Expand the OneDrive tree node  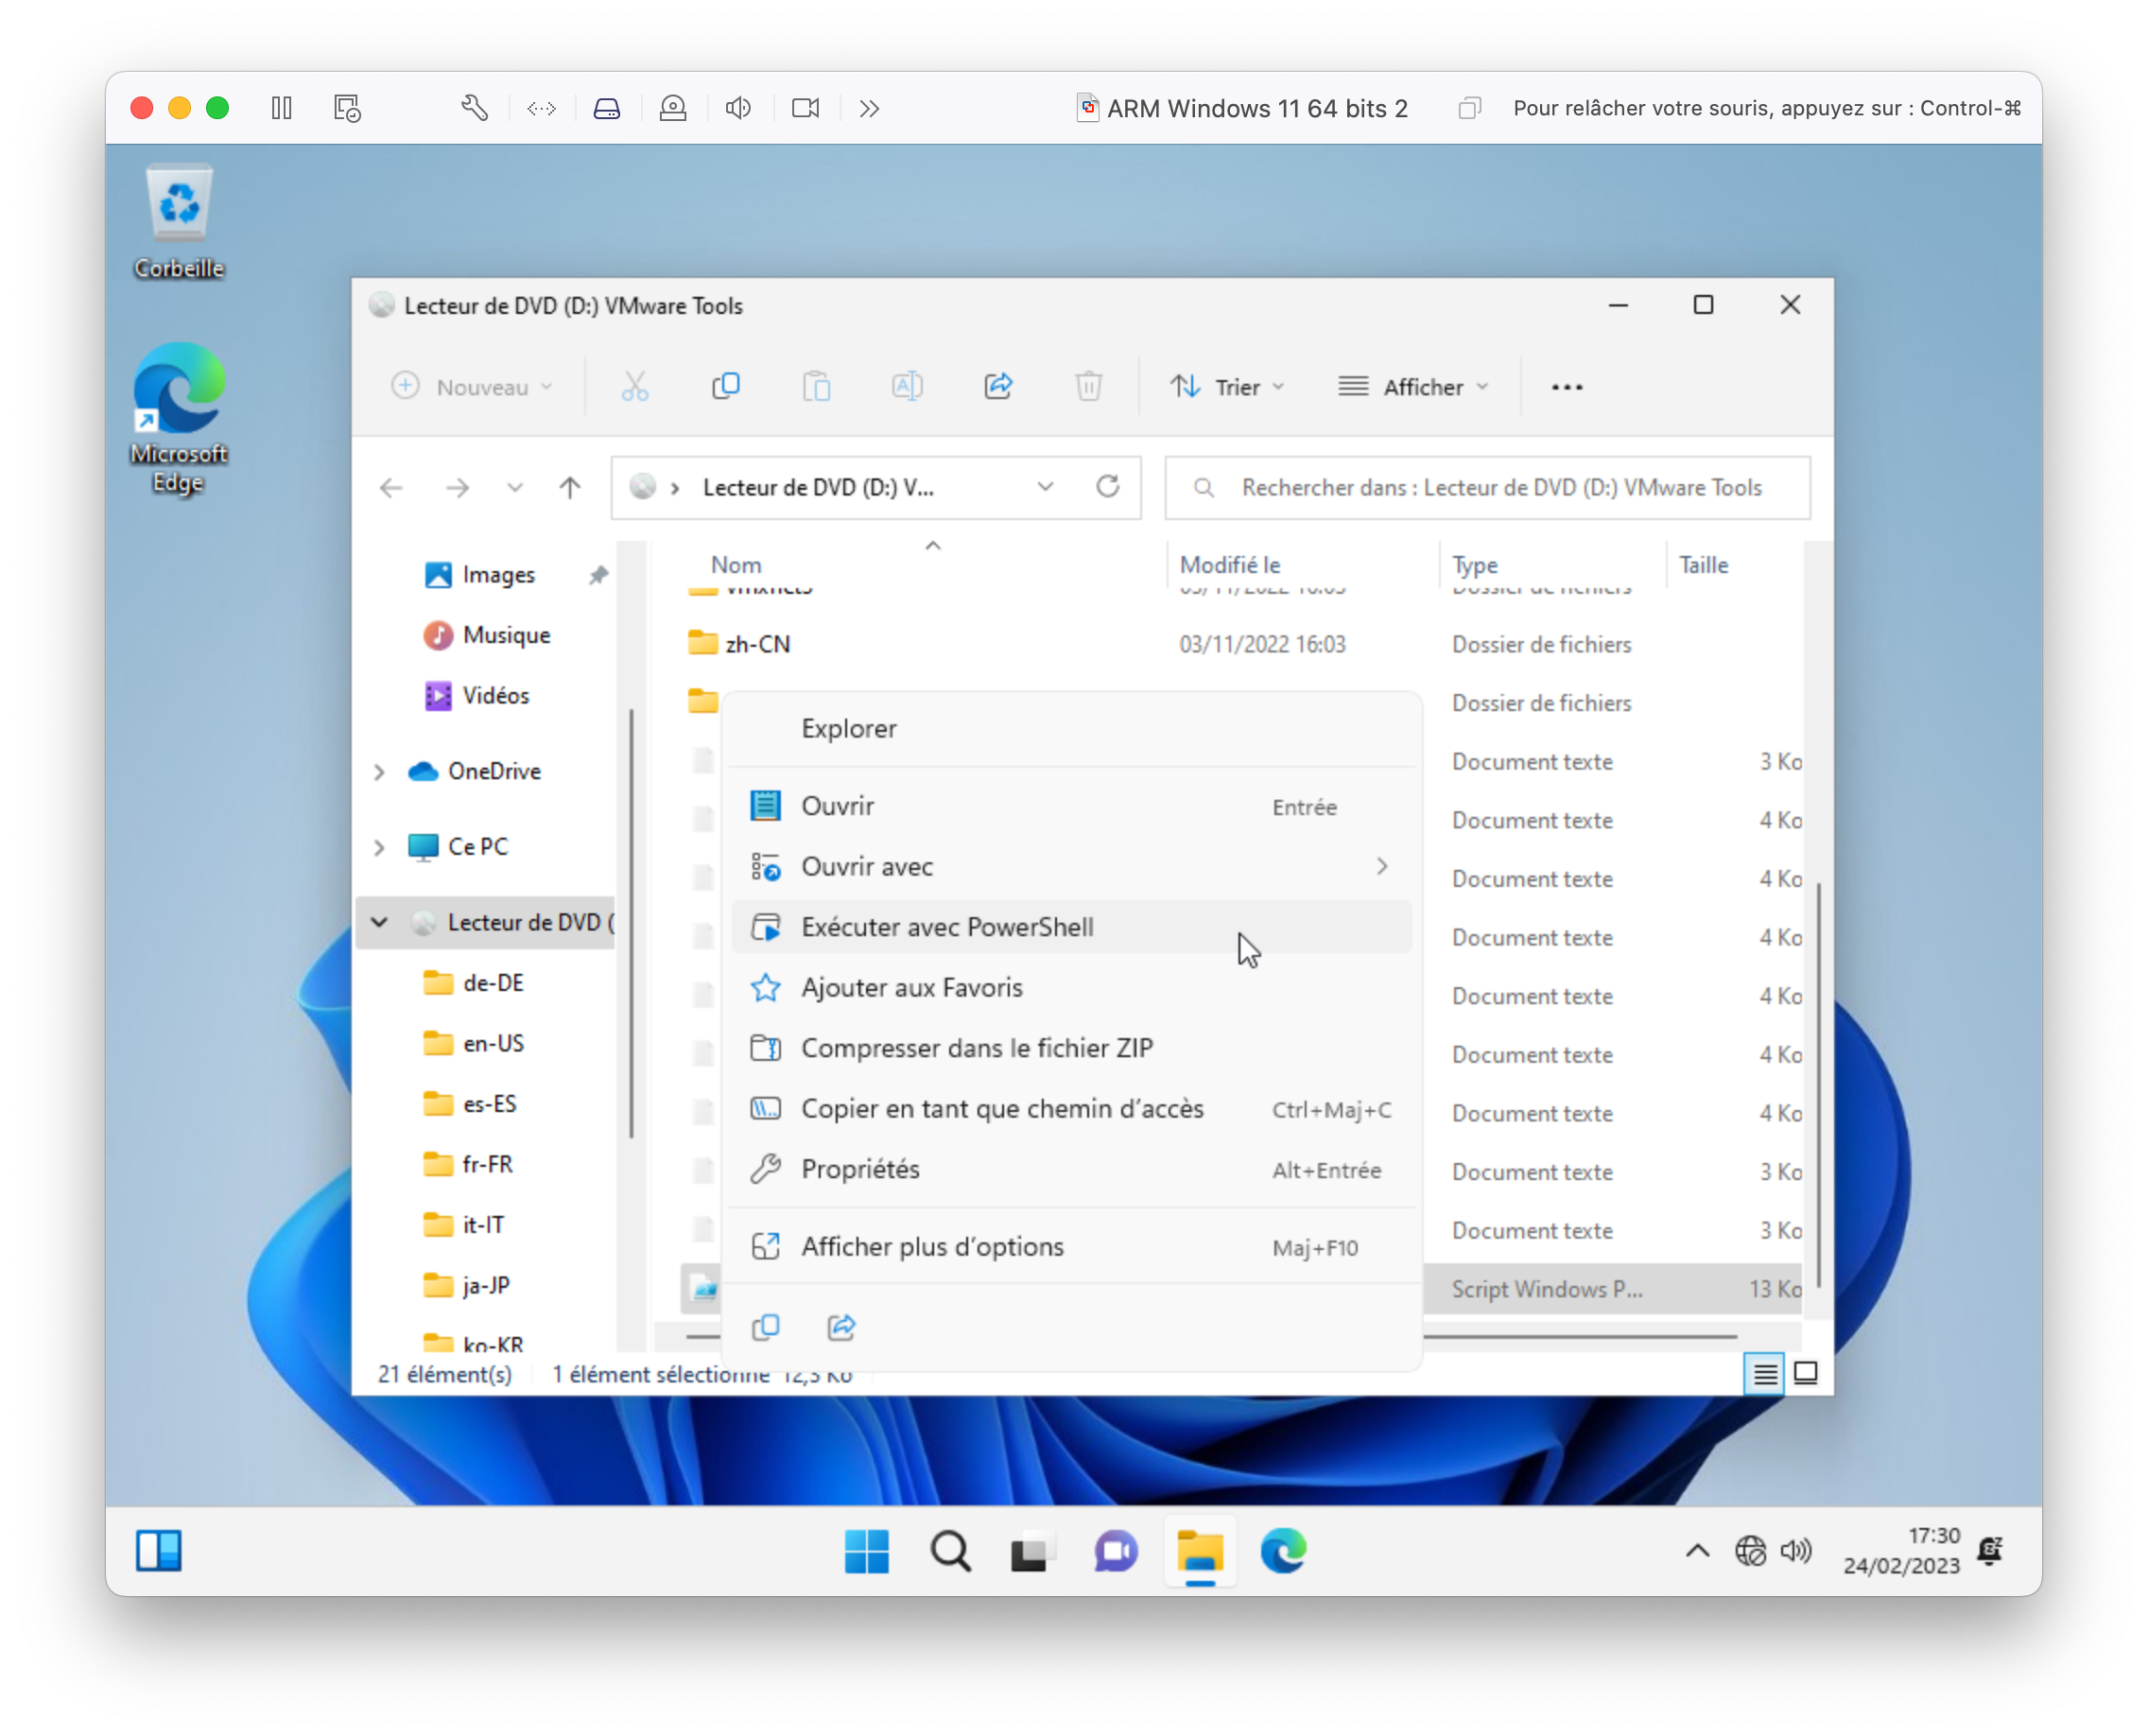(x=379, y=772)
